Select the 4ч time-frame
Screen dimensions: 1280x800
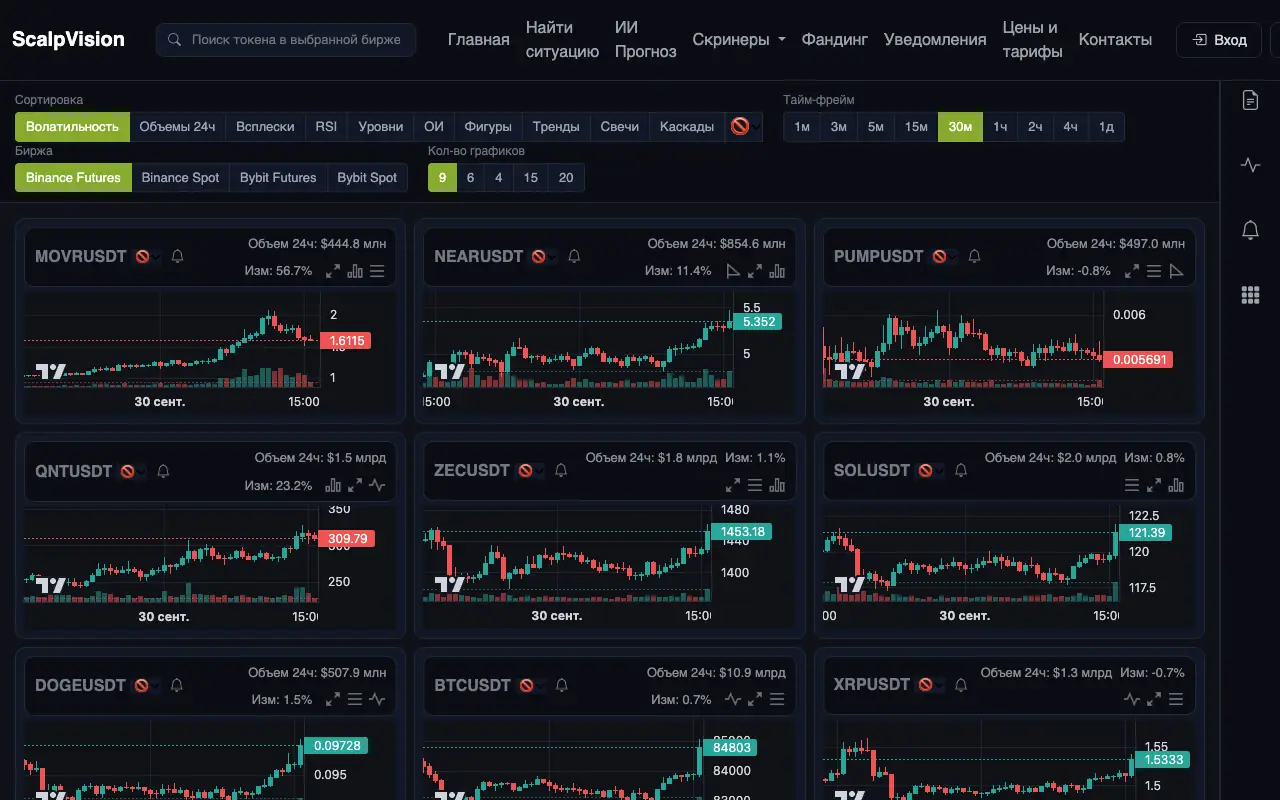(1070, 127)
